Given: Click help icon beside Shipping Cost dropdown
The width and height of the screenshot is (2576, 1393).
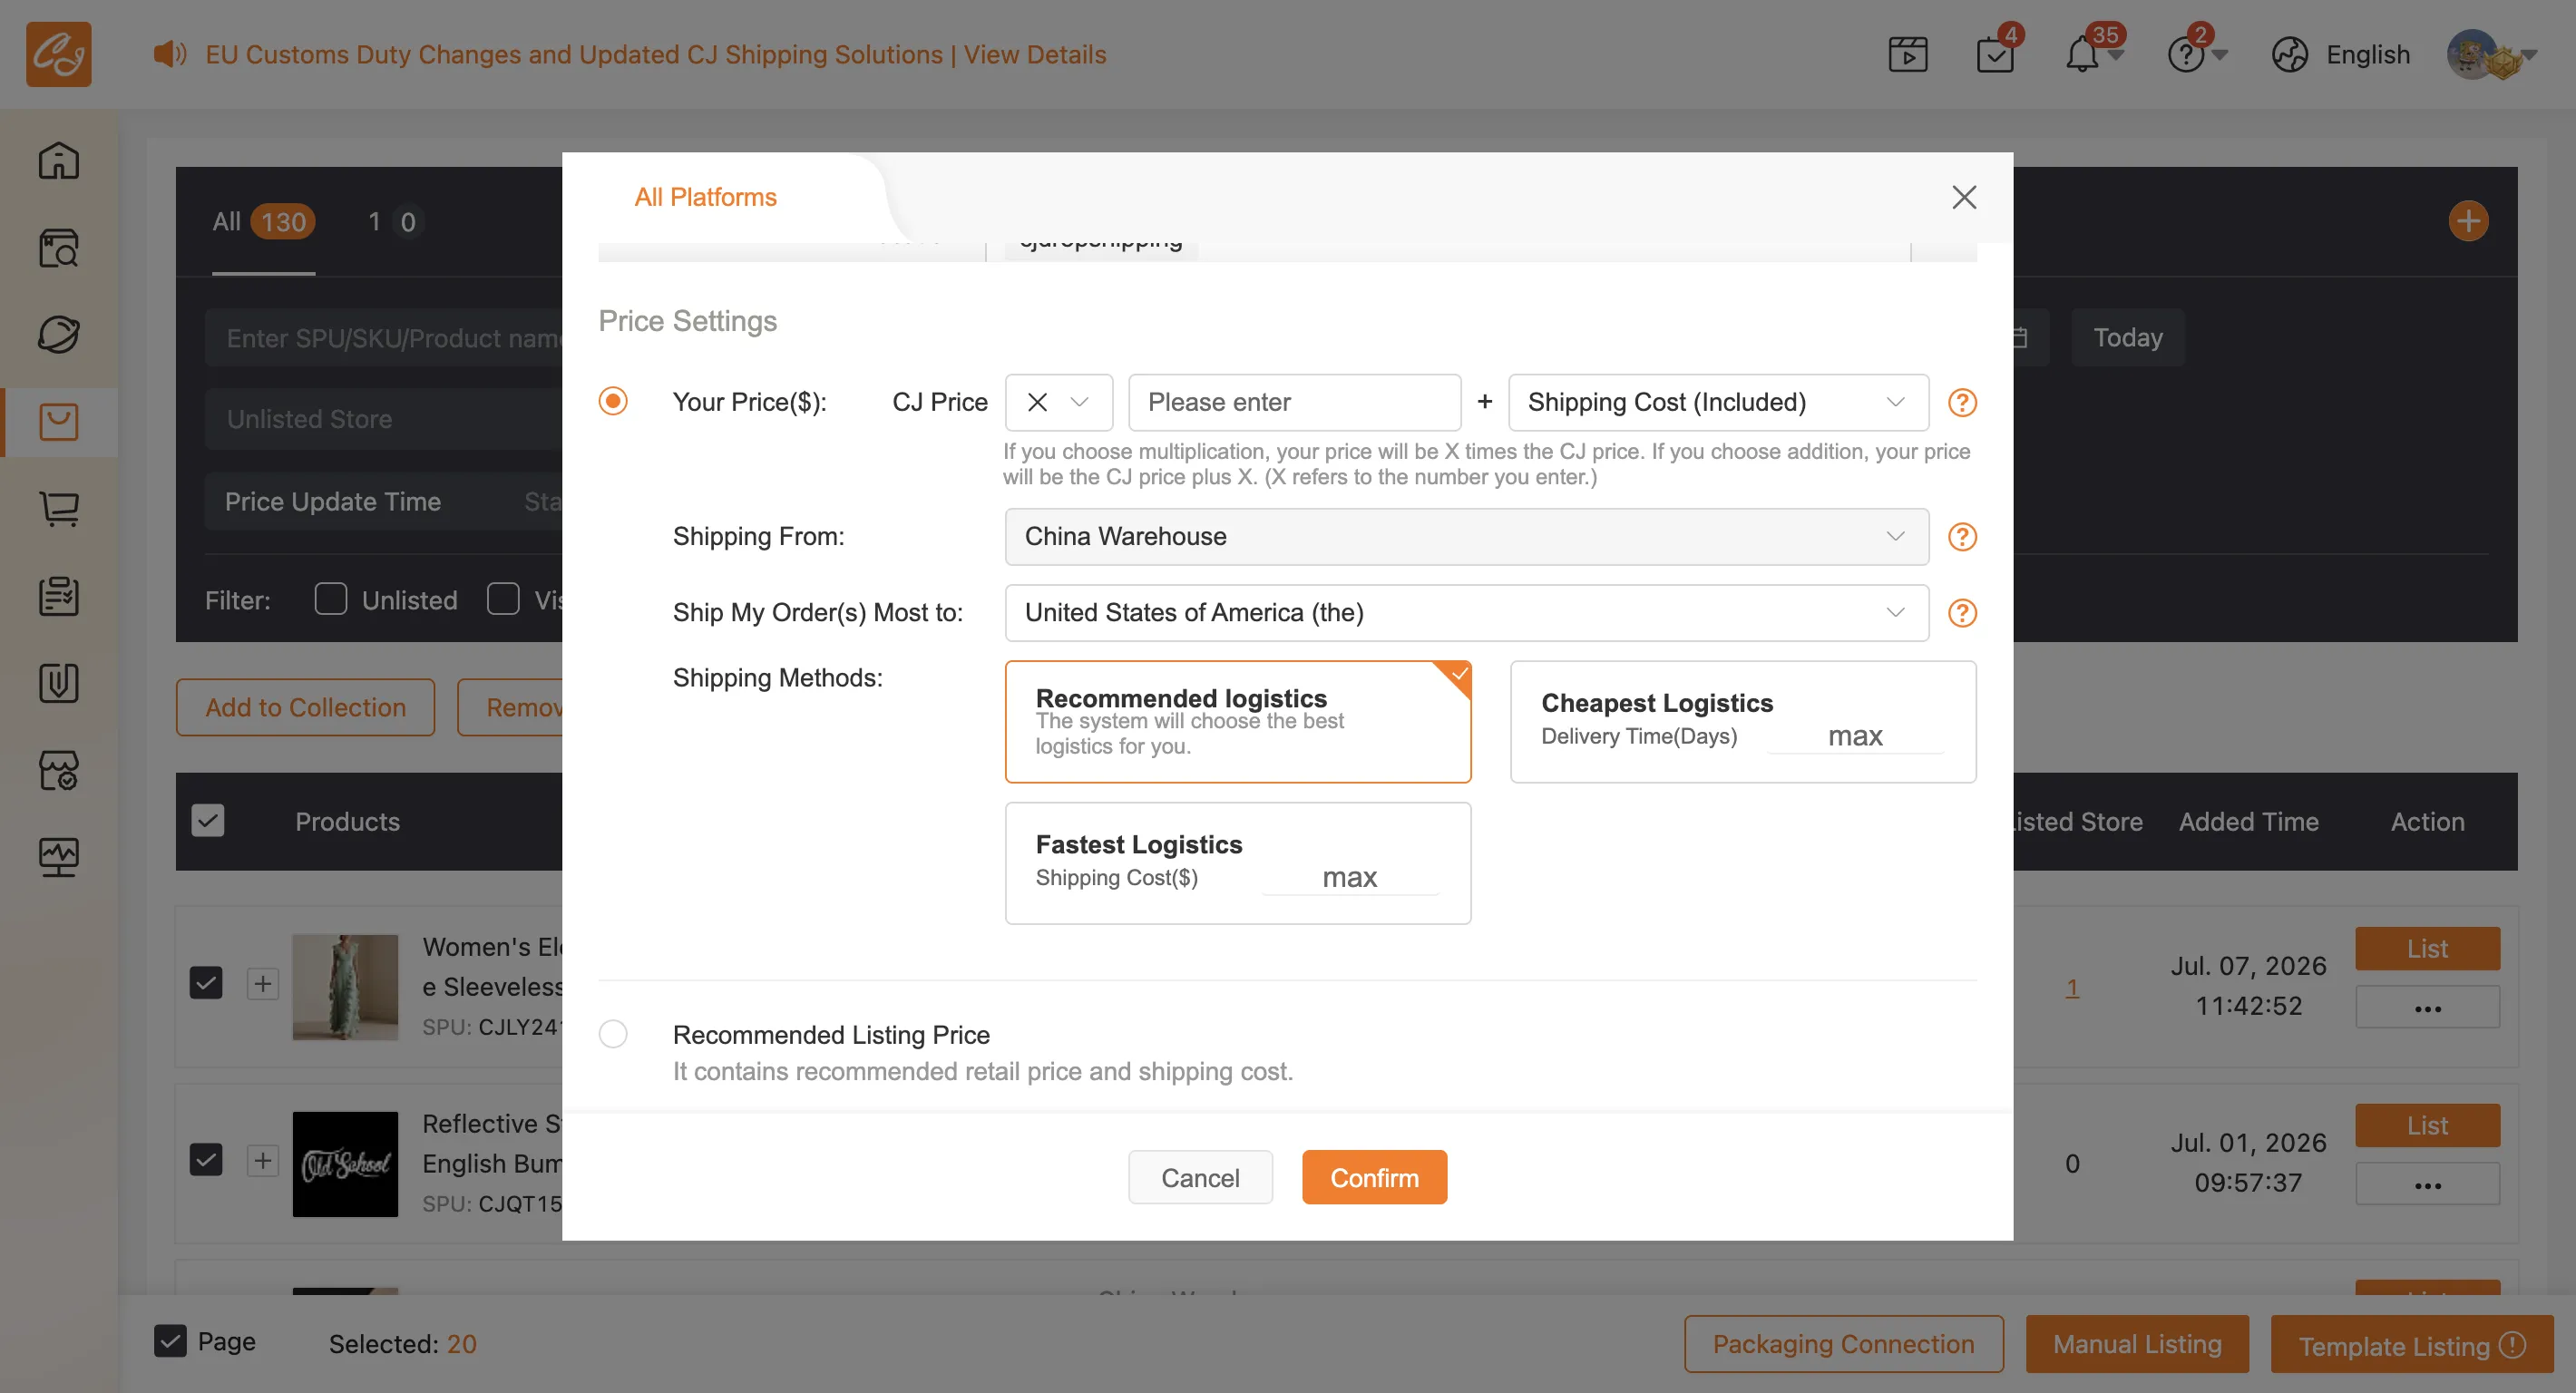Looking at the screenshot, I should click(x=1962, y=402).
